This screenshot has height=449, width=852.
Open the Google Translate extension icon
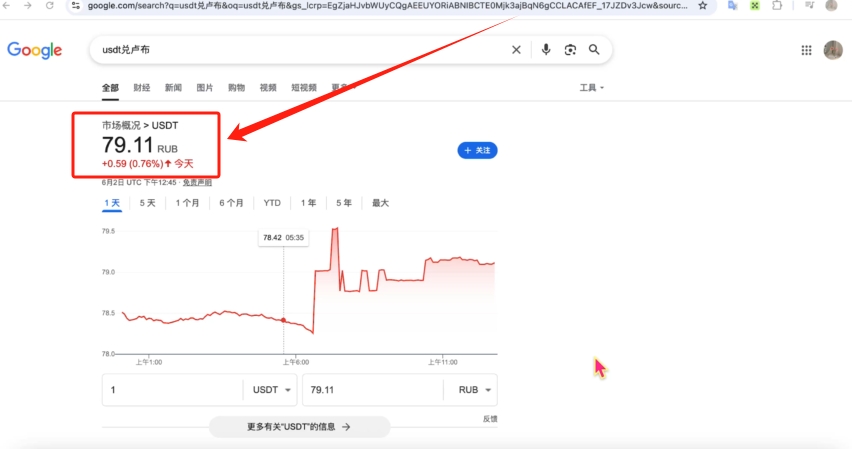pyautogui.click(x=732, y=5)
